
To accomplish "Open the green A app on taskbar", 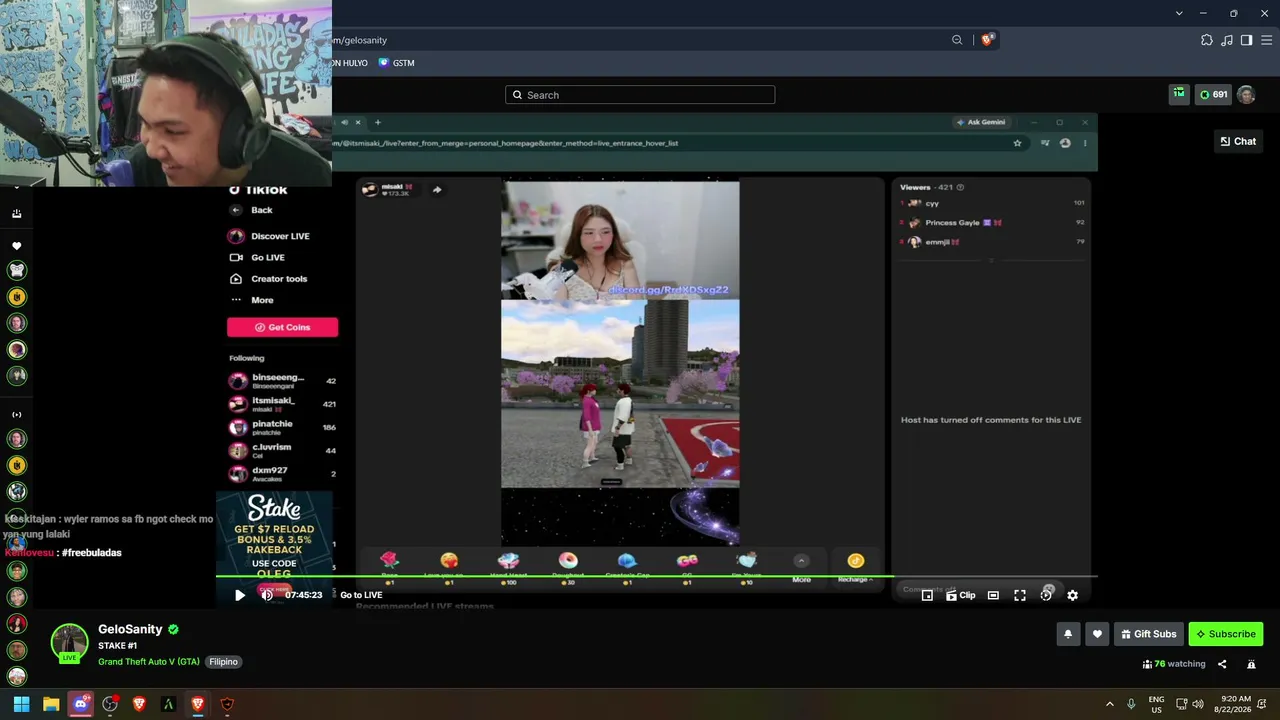I will (x=168, y=704).
